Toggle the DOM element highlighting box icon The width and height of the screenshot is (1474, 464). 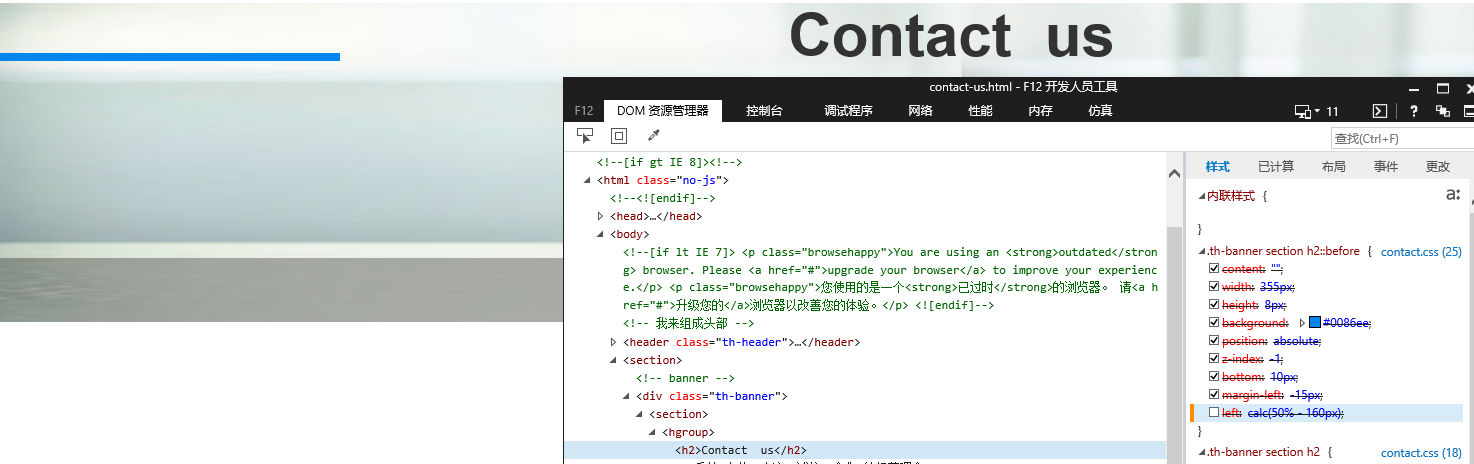point(619,136)
